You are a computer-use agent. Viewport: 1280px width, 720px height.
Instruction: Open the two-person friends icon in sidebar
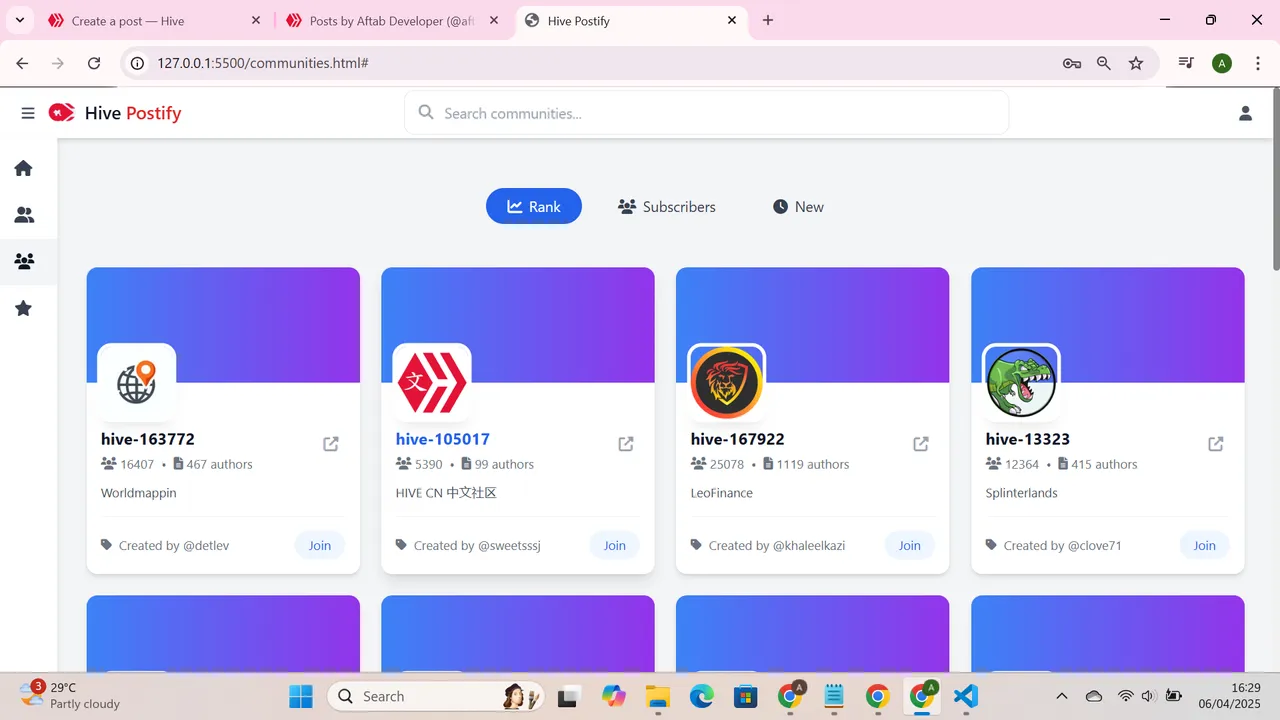(x=24, y=215)
